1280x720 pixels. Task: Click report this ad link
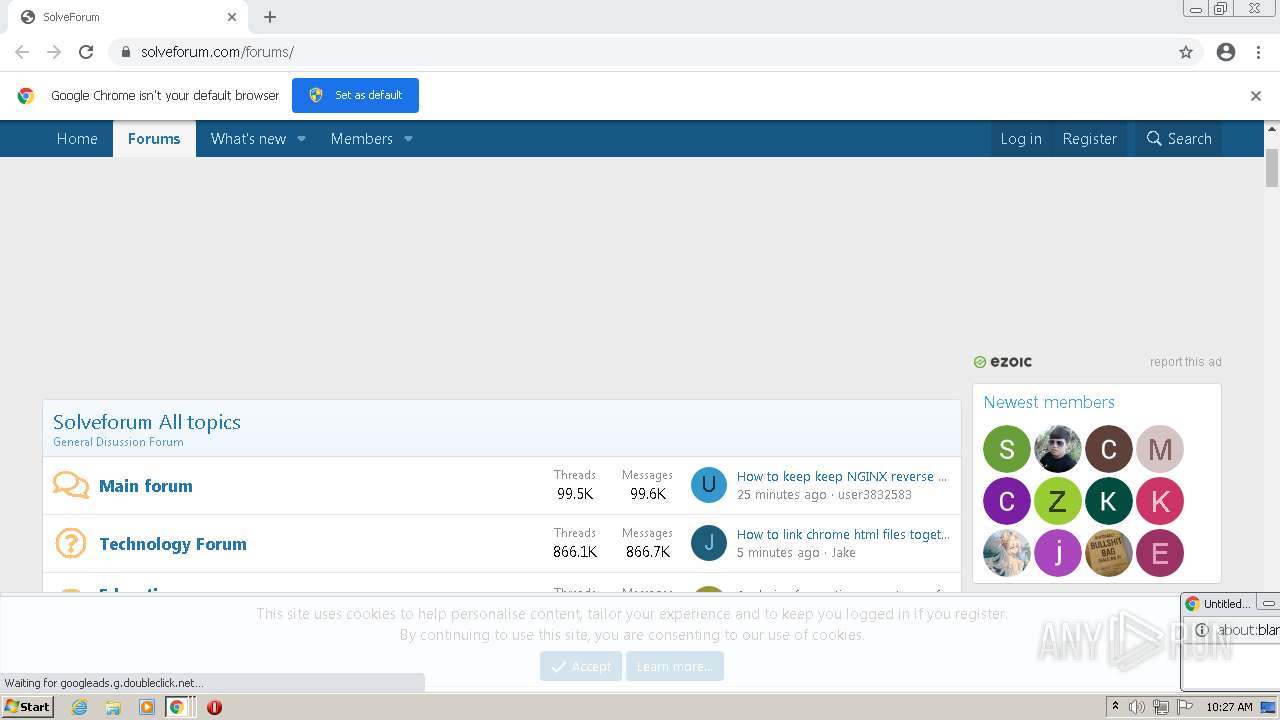tap(1185, 362)
